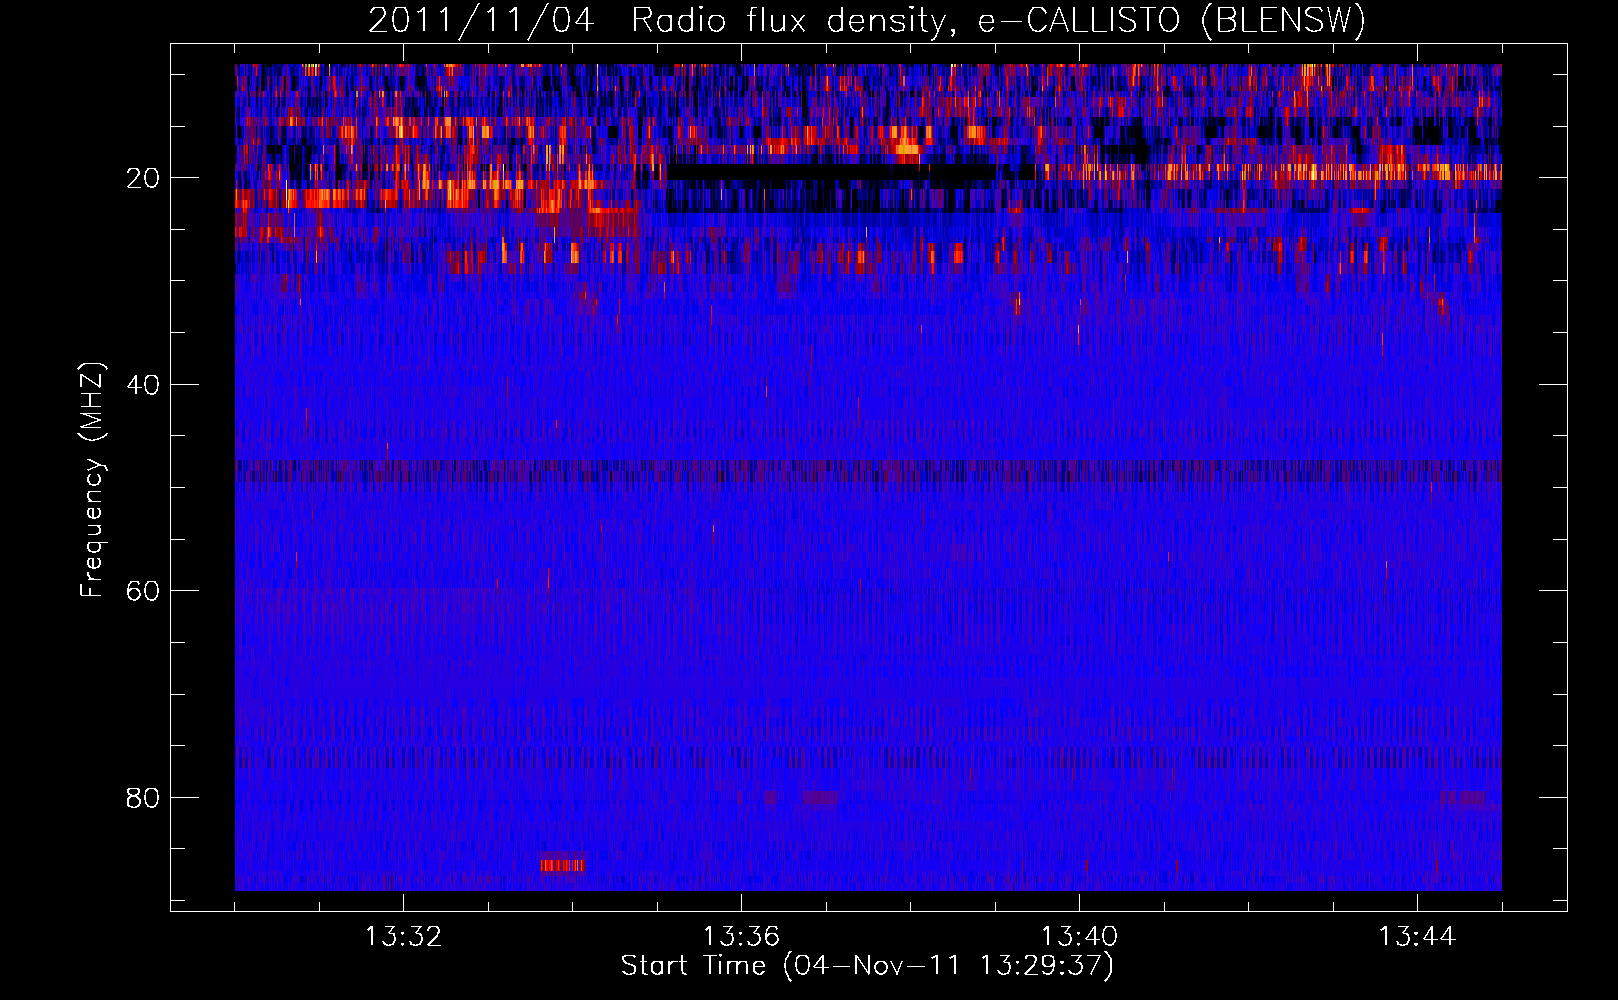Click the 20 frequency tick label
This screenshot has height=1000, width=1618.
pos(143,178)
